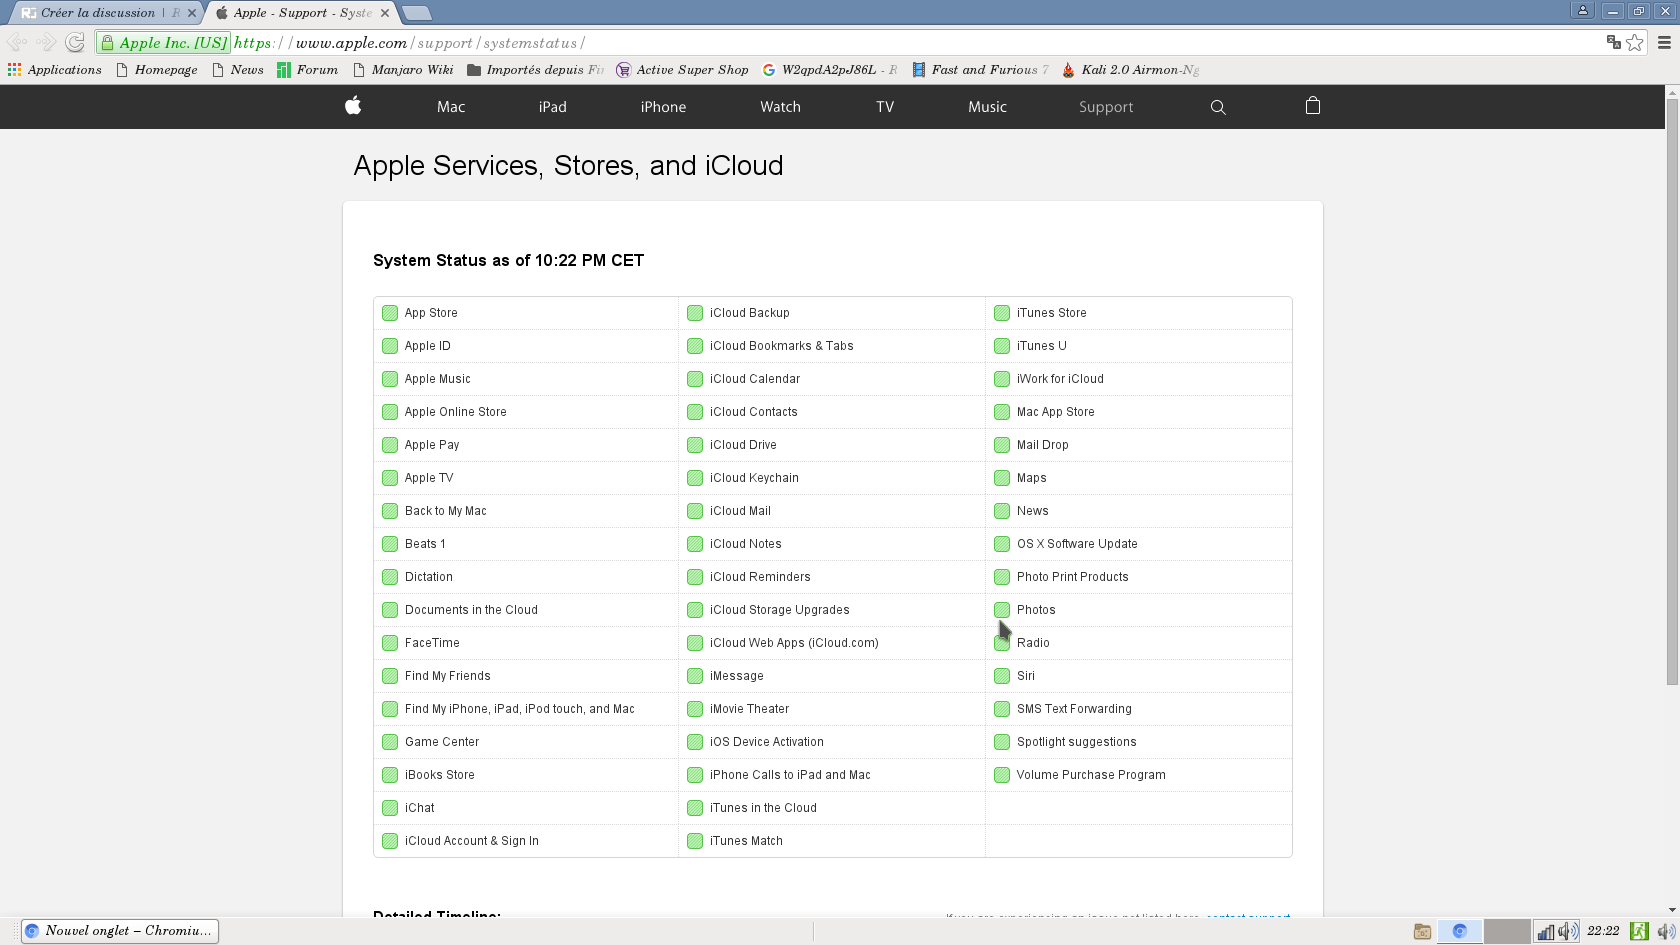Screen dimensions: 1680x945
Task: Click 'Apple Music' service row
Action: [x=526, y=379]
